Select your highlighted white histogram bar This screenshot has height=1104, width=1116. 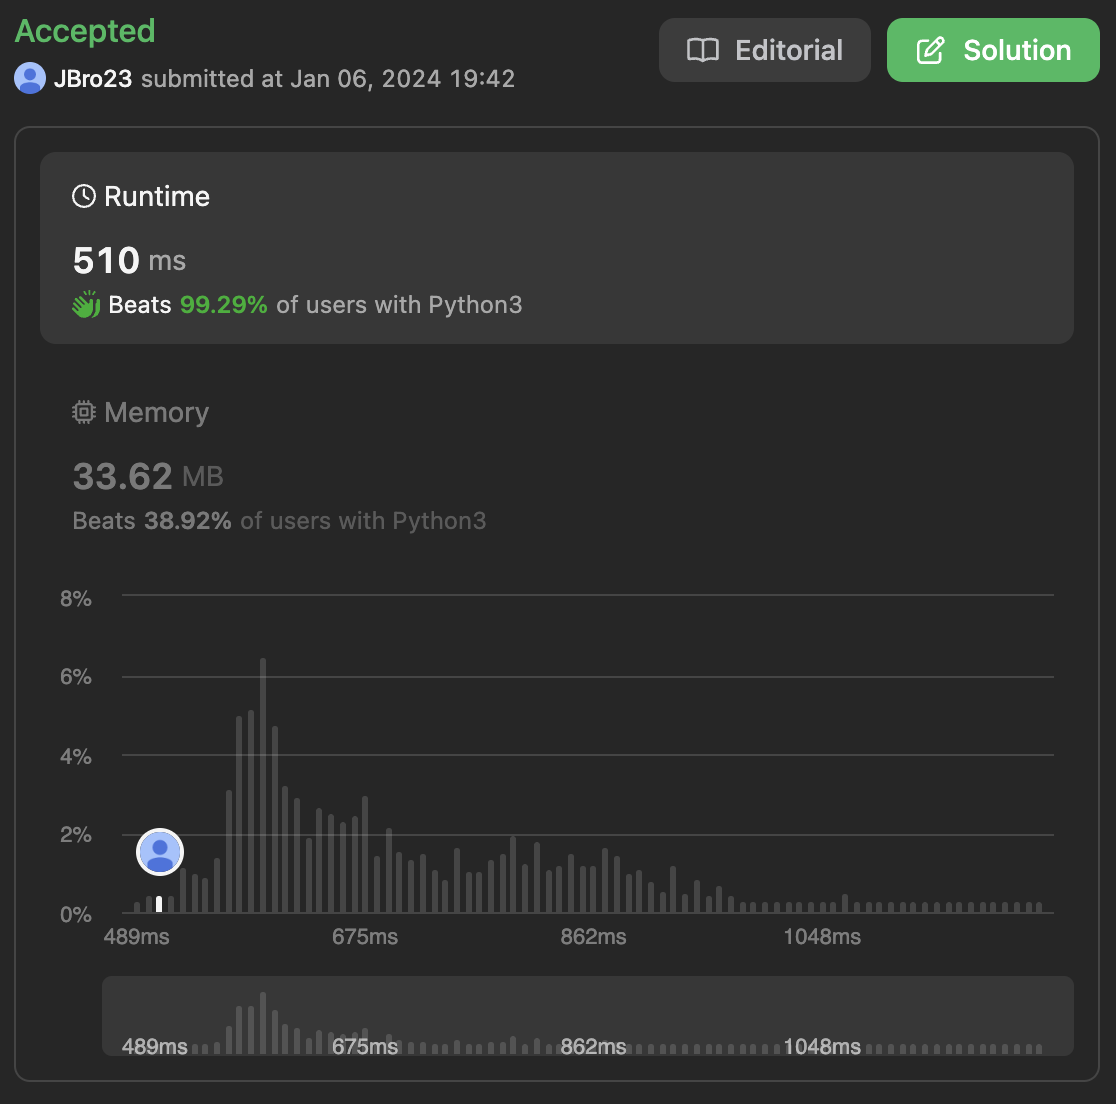pos(159,903)
